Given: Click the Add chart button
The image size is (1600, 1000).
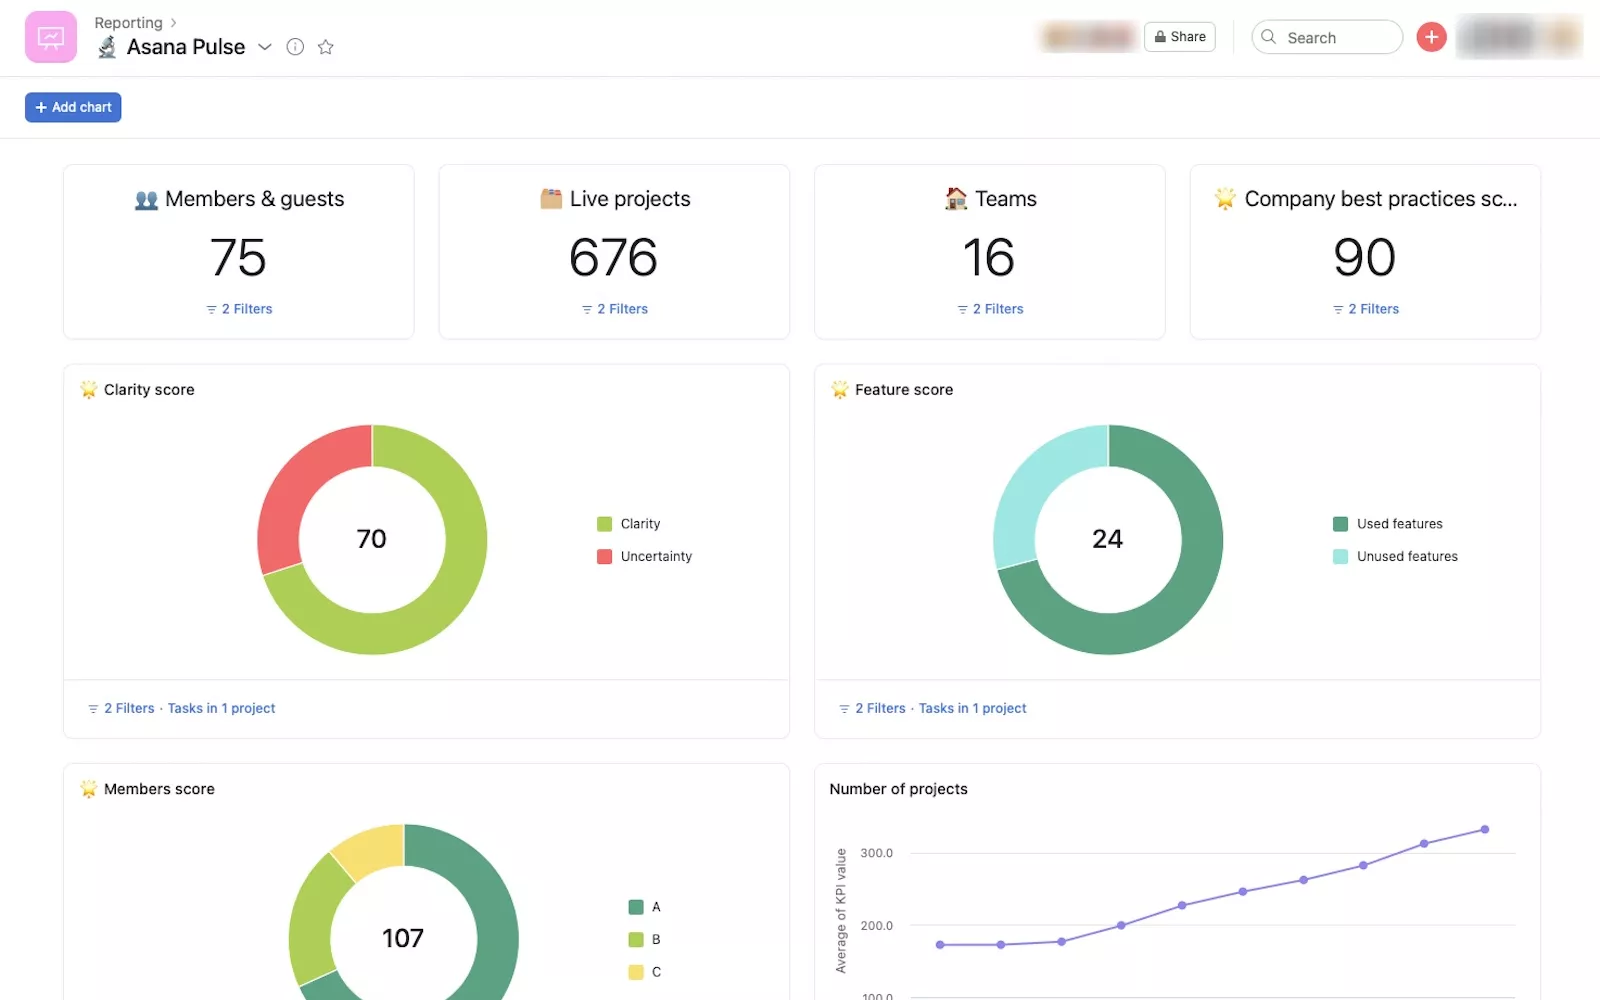Looking at the screenshot, I should 73,107.
